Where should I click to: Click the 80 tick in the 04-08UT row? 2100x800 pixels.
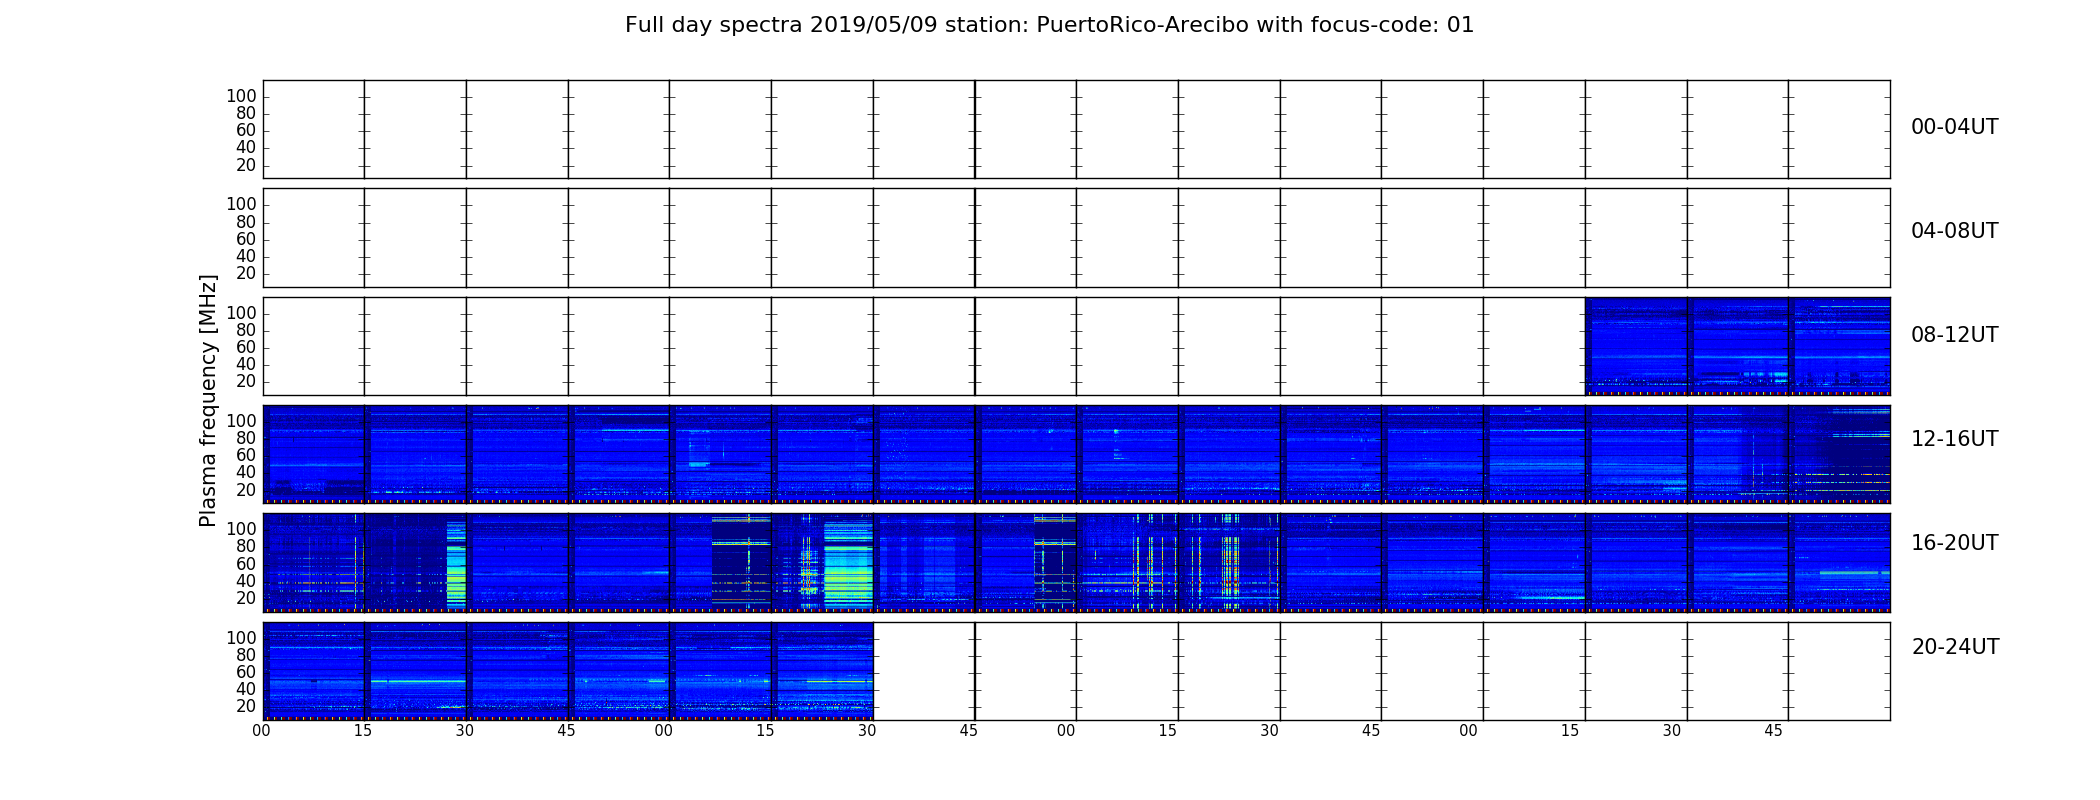[246, 222]
